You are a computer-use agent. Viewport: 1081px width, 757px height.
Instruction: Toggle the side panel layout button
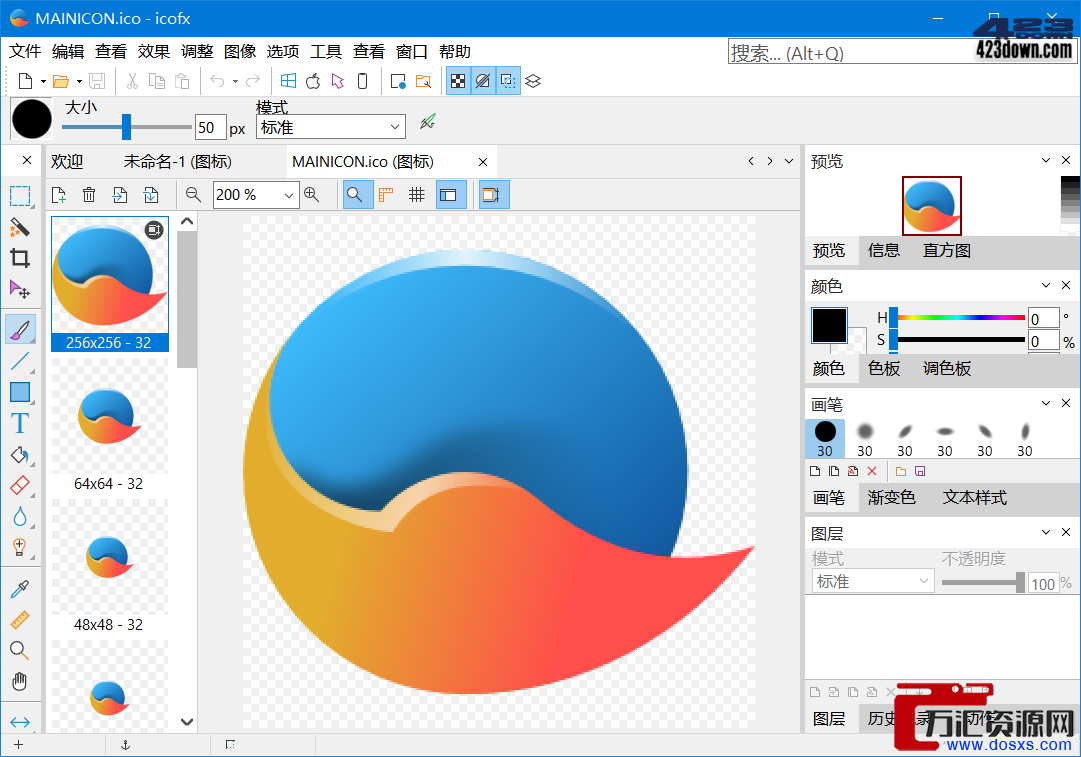[449, 195]
